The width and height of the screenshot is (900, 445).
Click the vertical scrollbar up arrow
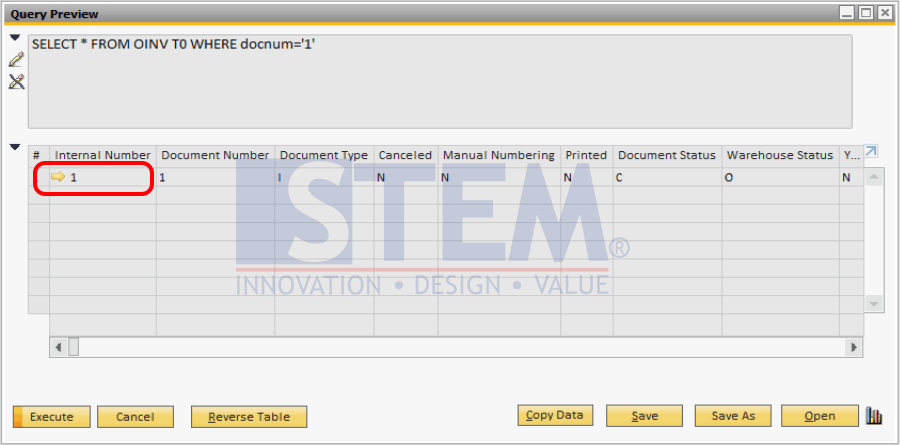pyautogui.click(x=873, y=177)
